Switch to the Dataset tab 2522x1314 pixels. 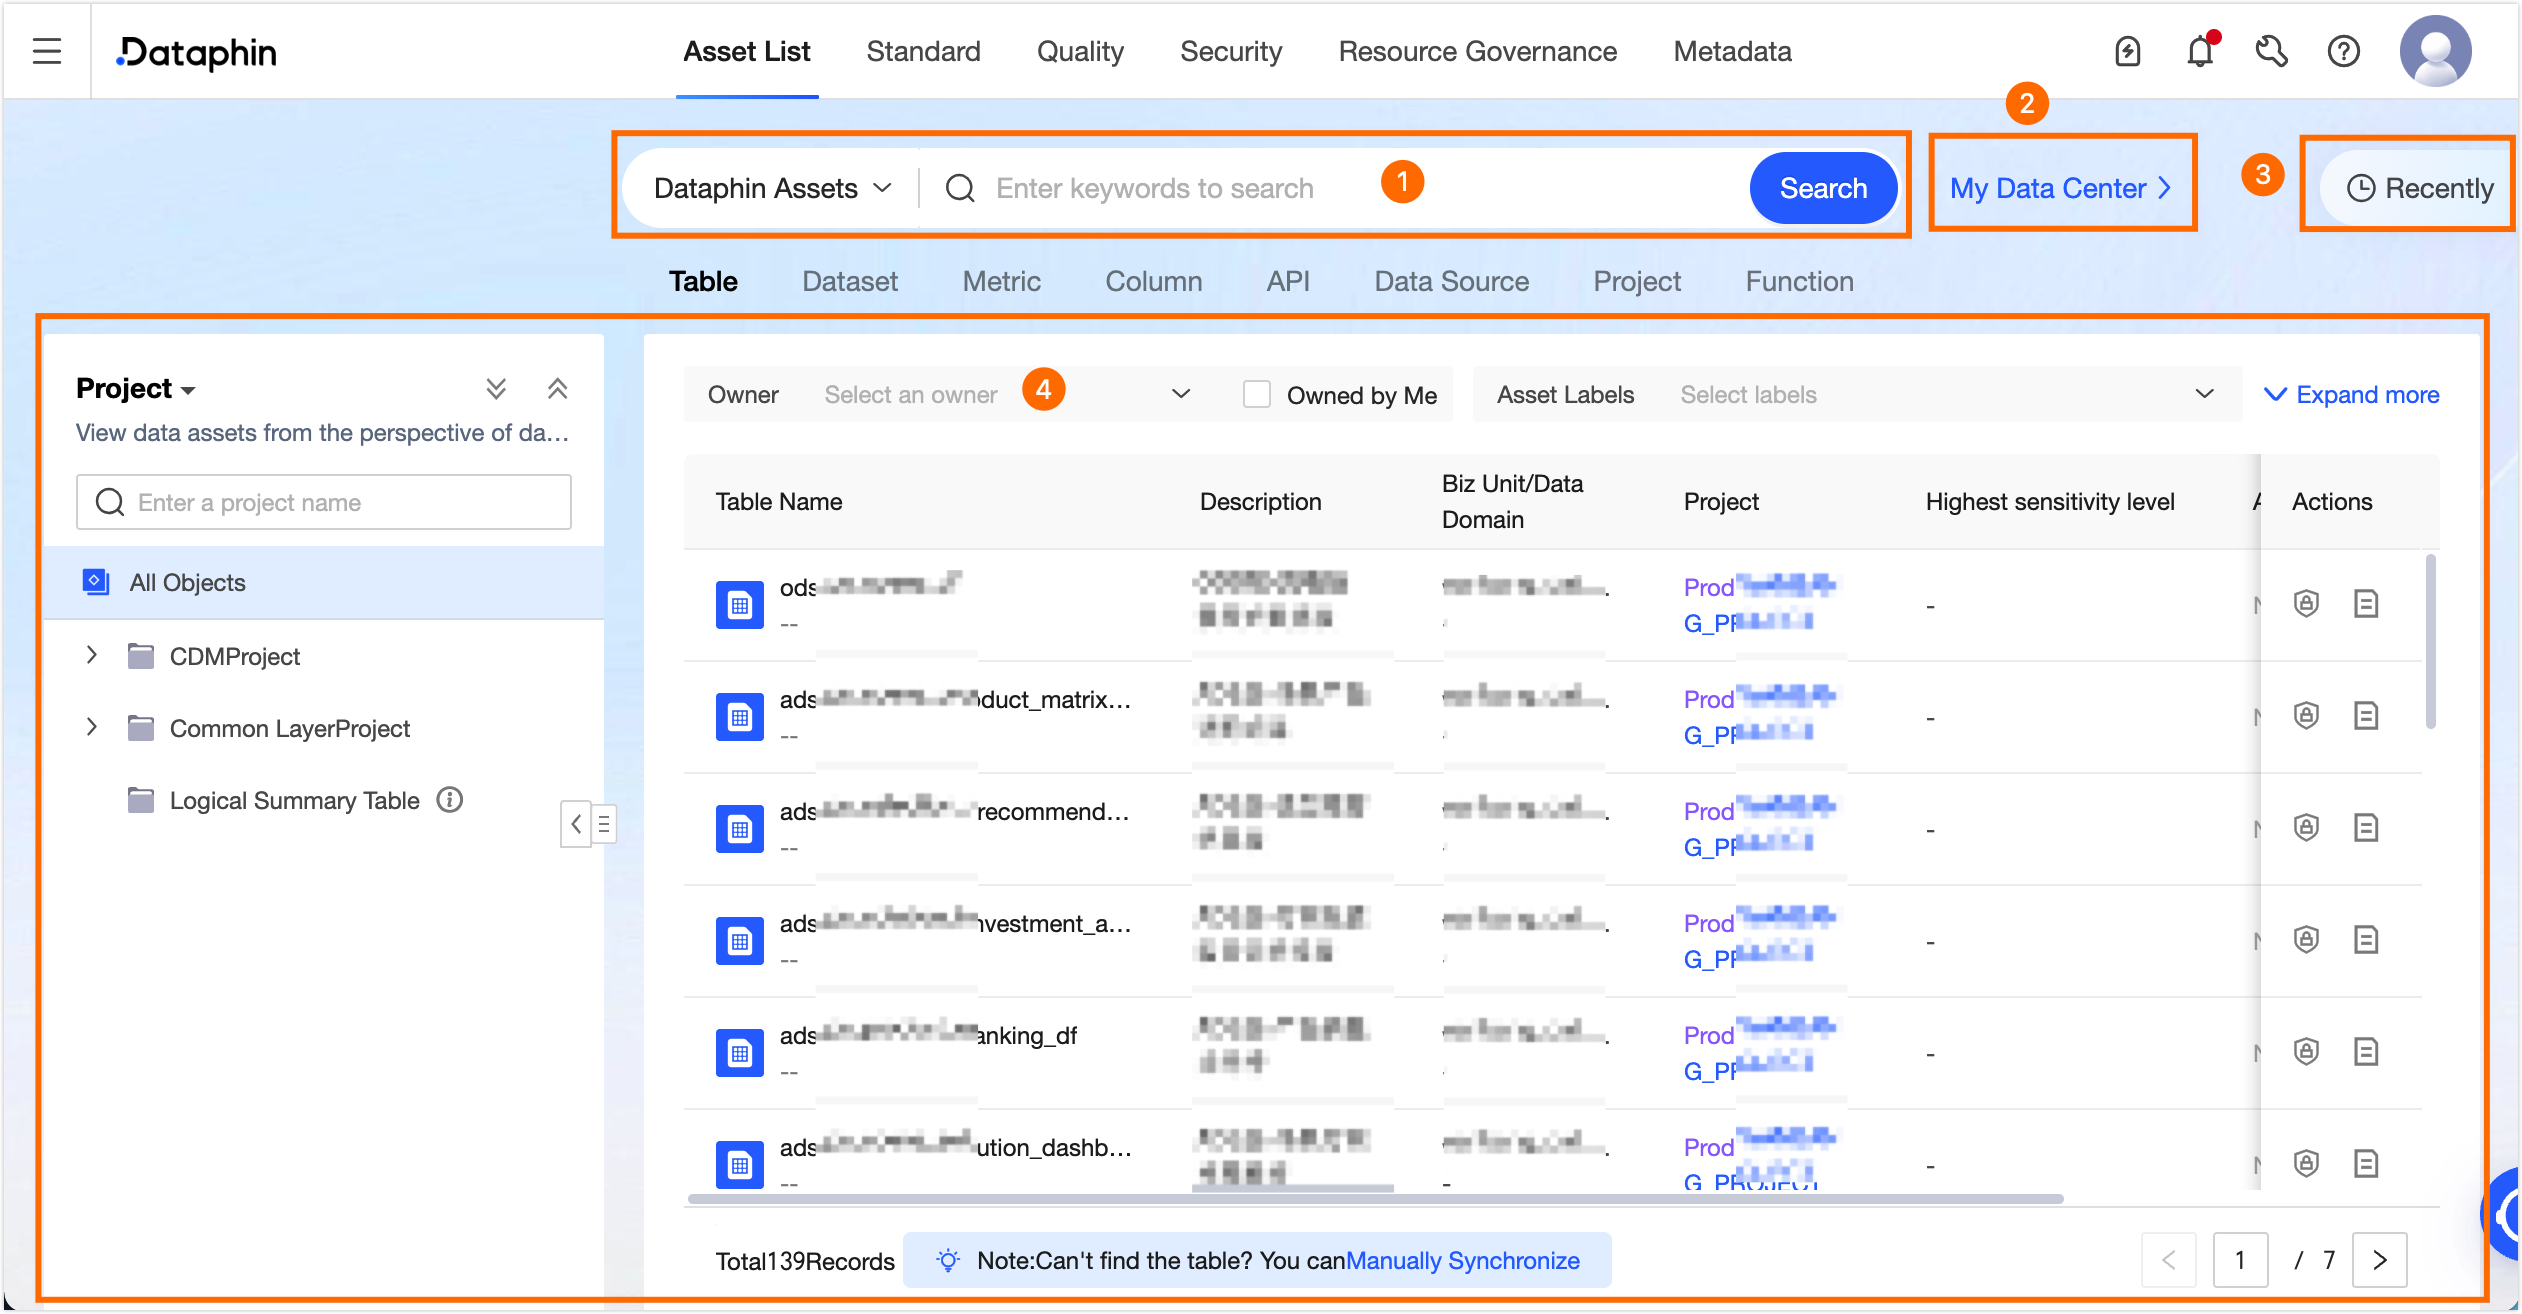tap(850, 281)
